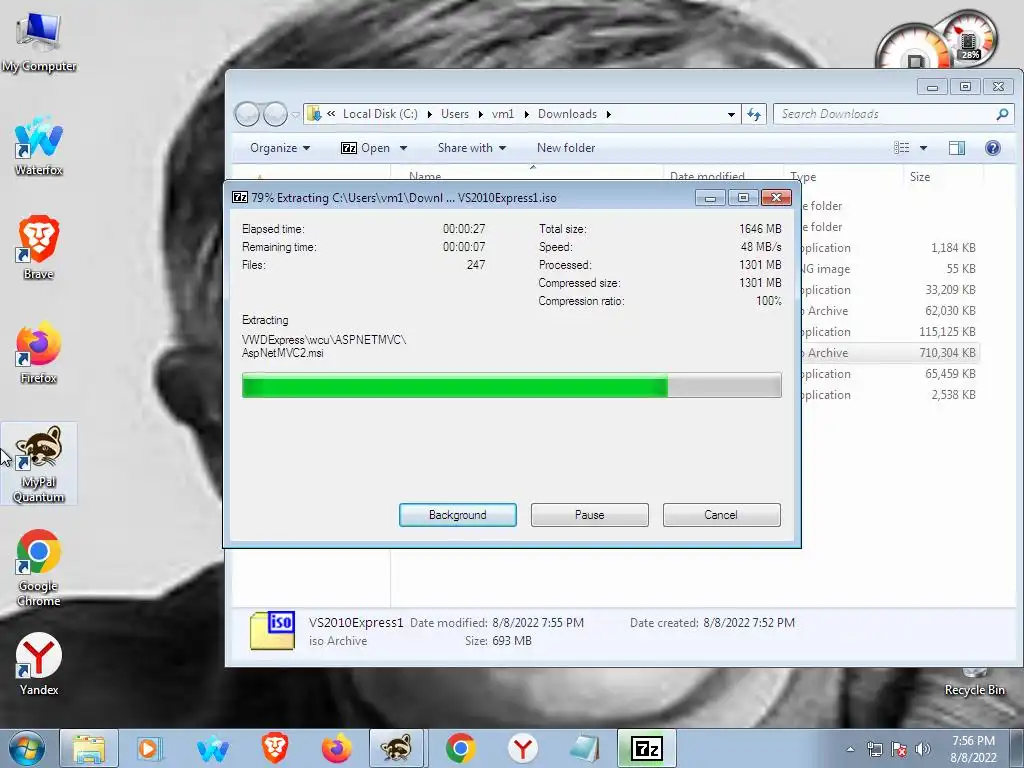Change the view with the views icon
The image size is (1024, 768).
(902, 148)
